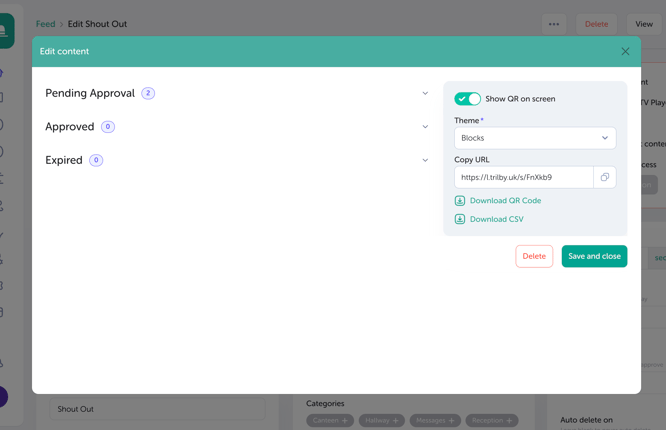This screenshot has width=666, height=430.
Task: Click Save and close
Action: point(594,256)
